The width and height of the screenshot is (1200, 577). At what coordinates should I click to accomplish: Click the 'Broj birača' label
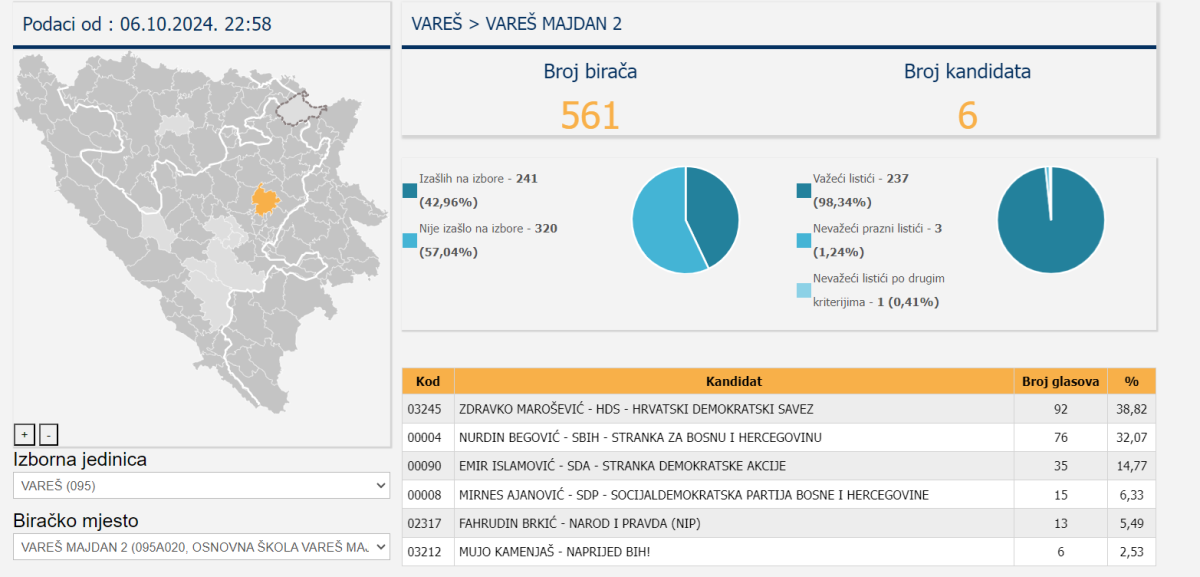pos(590,71)
